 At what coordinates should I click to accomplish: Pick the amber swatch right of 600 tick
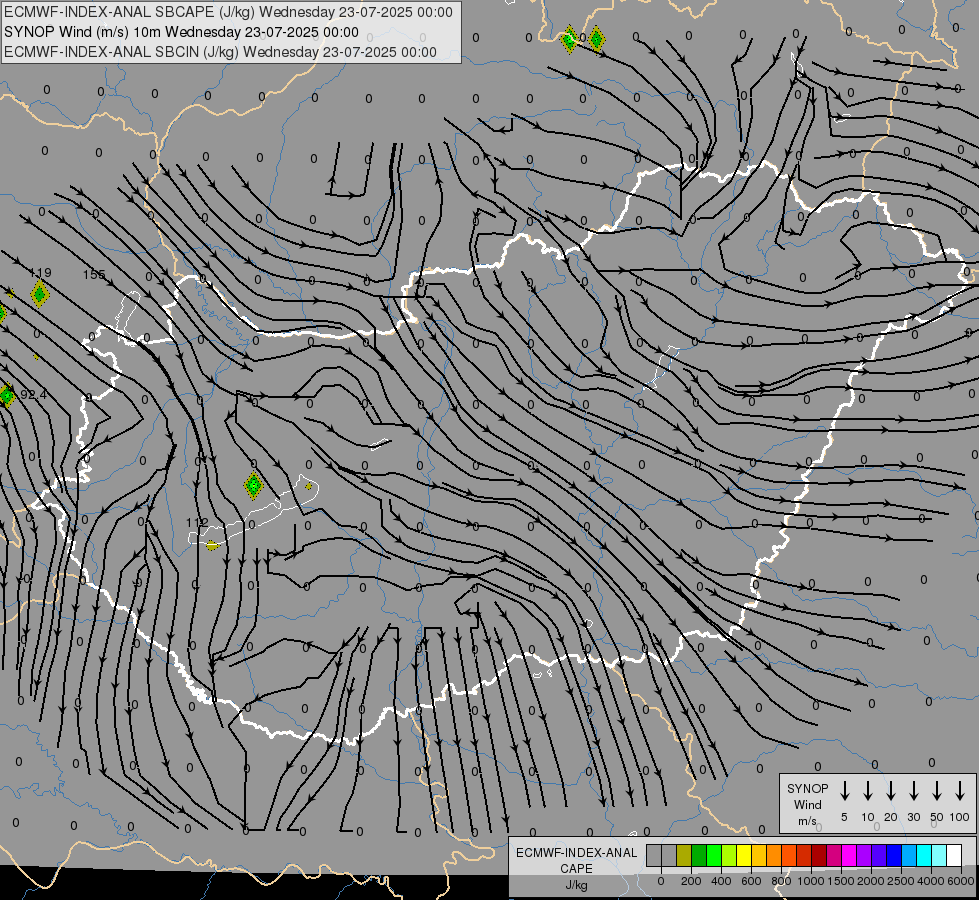(x=759, y=855)
